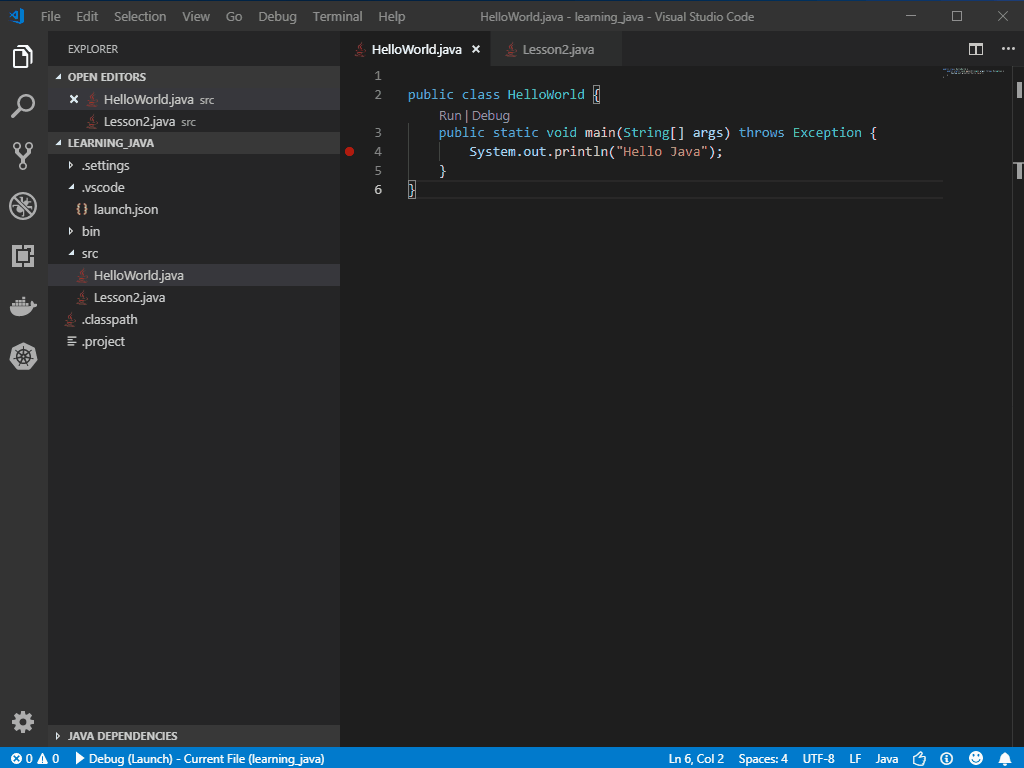1024x768 pixels.
Task: Open the Terminal menu
Action: pyautogui.click(x=337, y=16)
